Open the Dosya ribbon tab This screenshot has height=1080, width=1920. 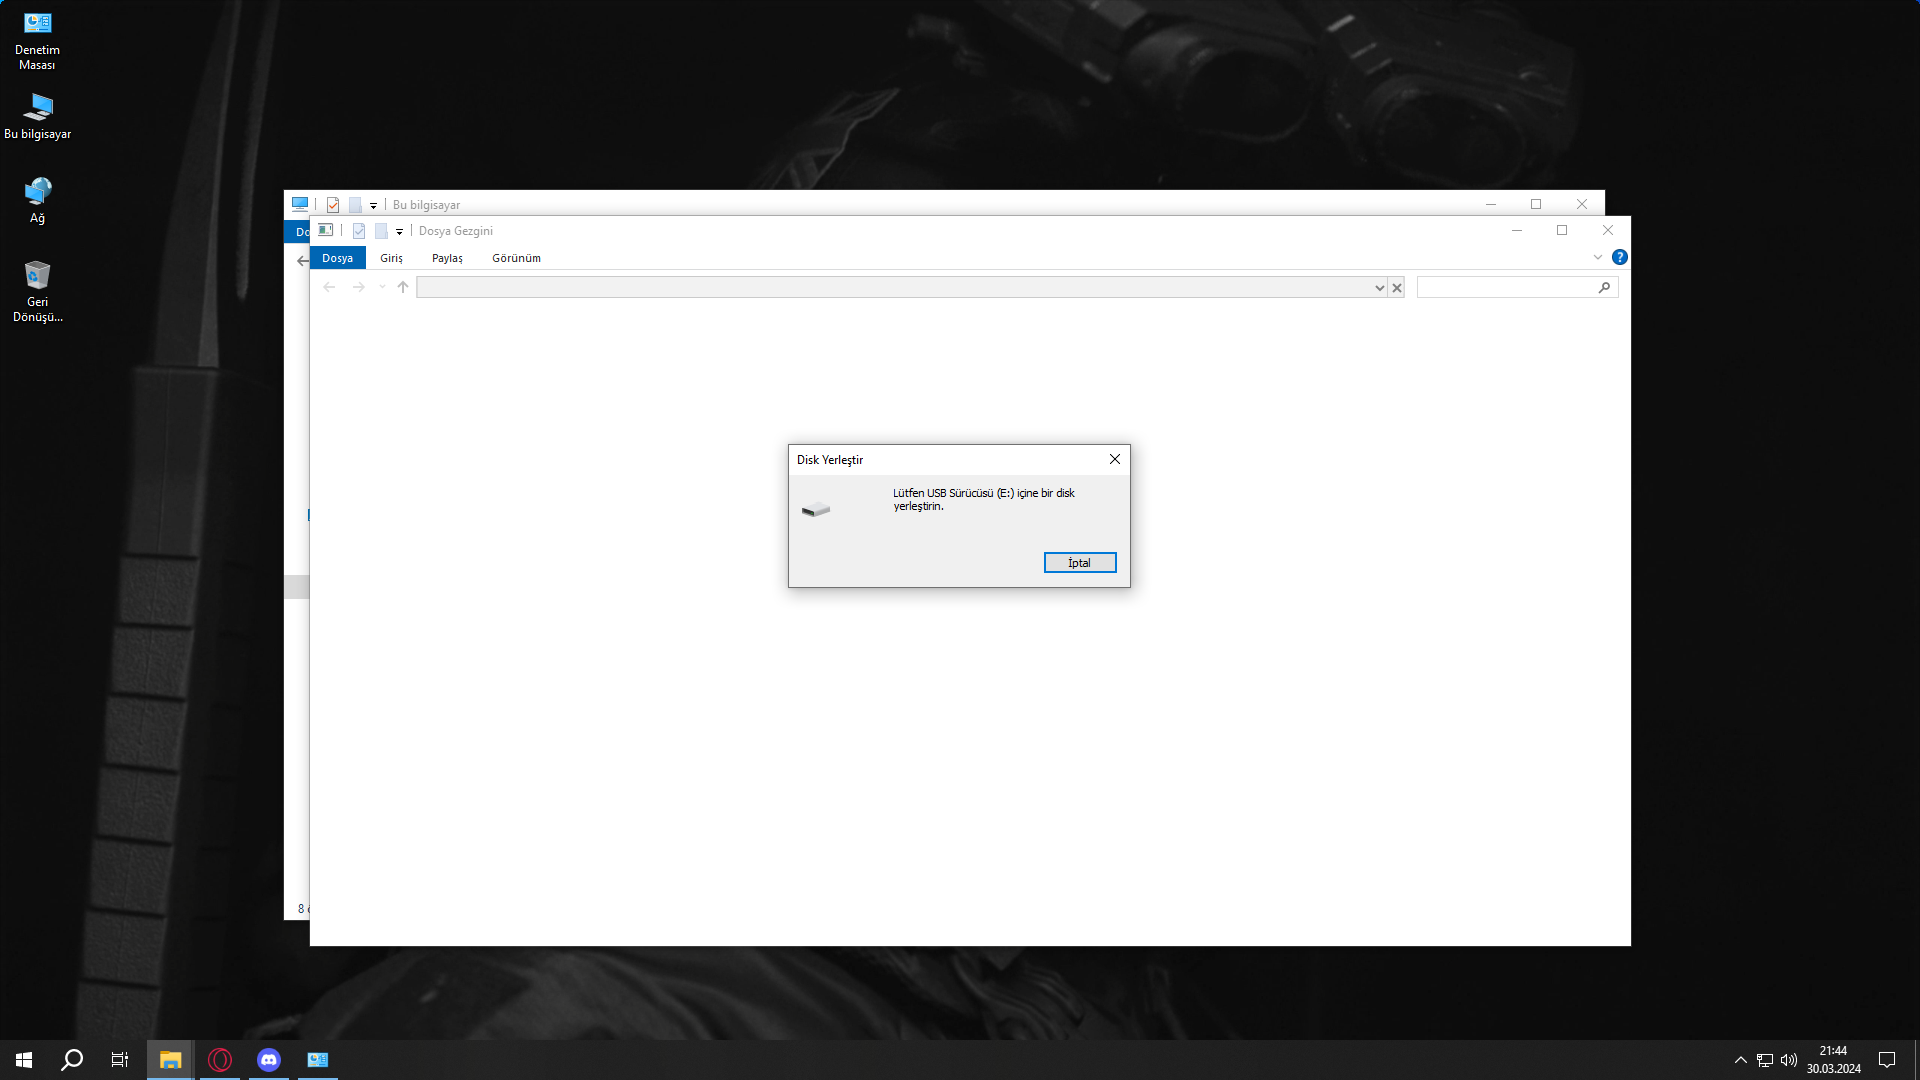click(x=337, y=258)
